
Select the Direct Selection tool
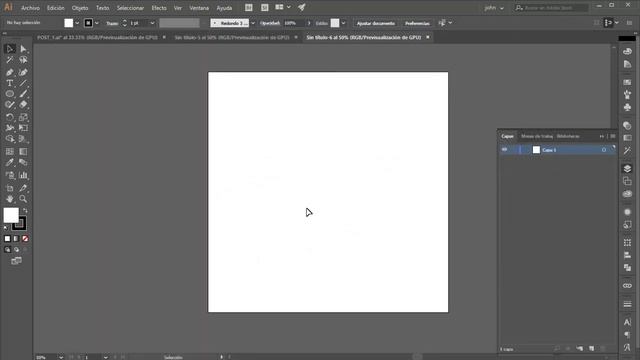[23, 49]
